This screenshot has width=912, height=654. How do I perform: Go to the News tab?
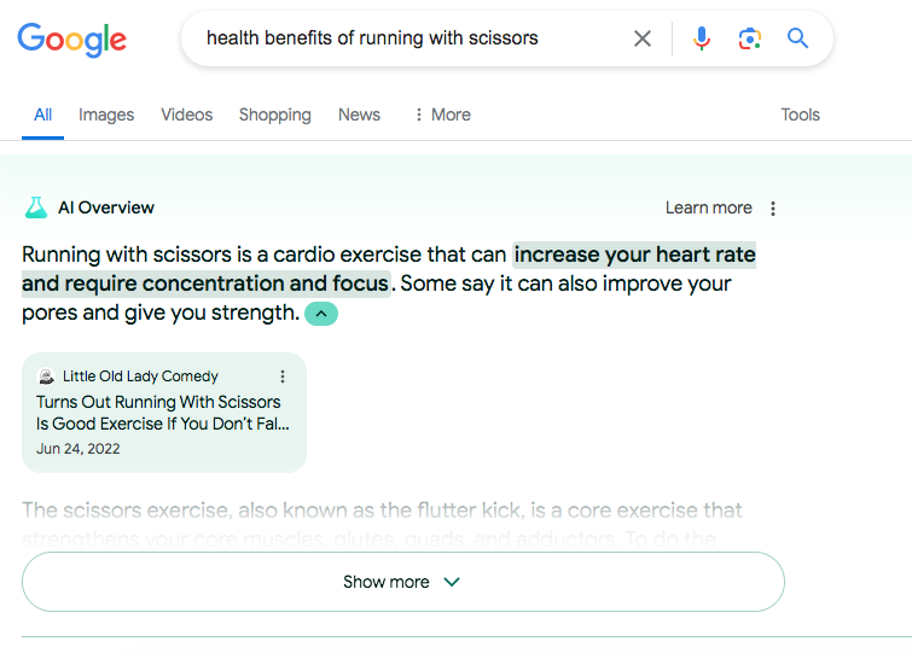click(x=359, y=115)
